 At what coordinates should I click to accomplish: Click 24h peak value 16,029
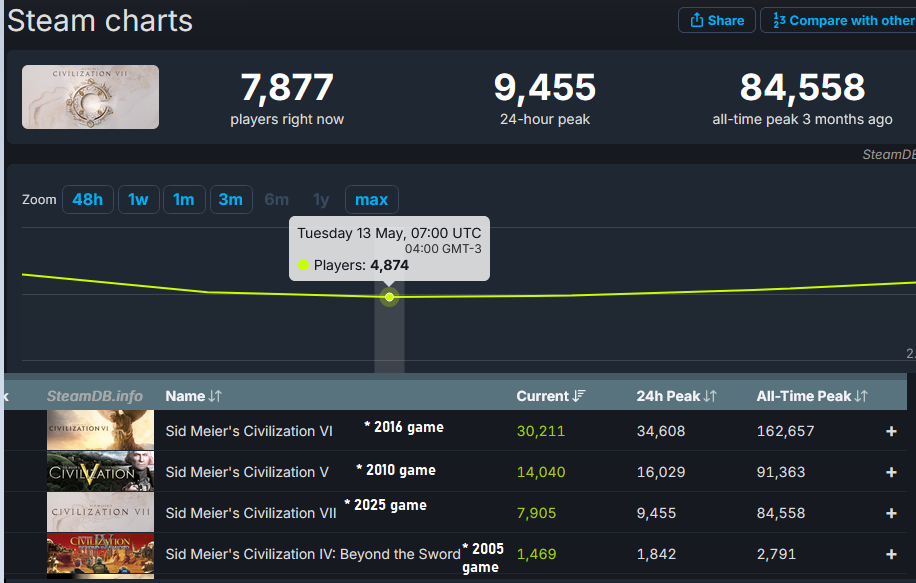tap(661, 472)
